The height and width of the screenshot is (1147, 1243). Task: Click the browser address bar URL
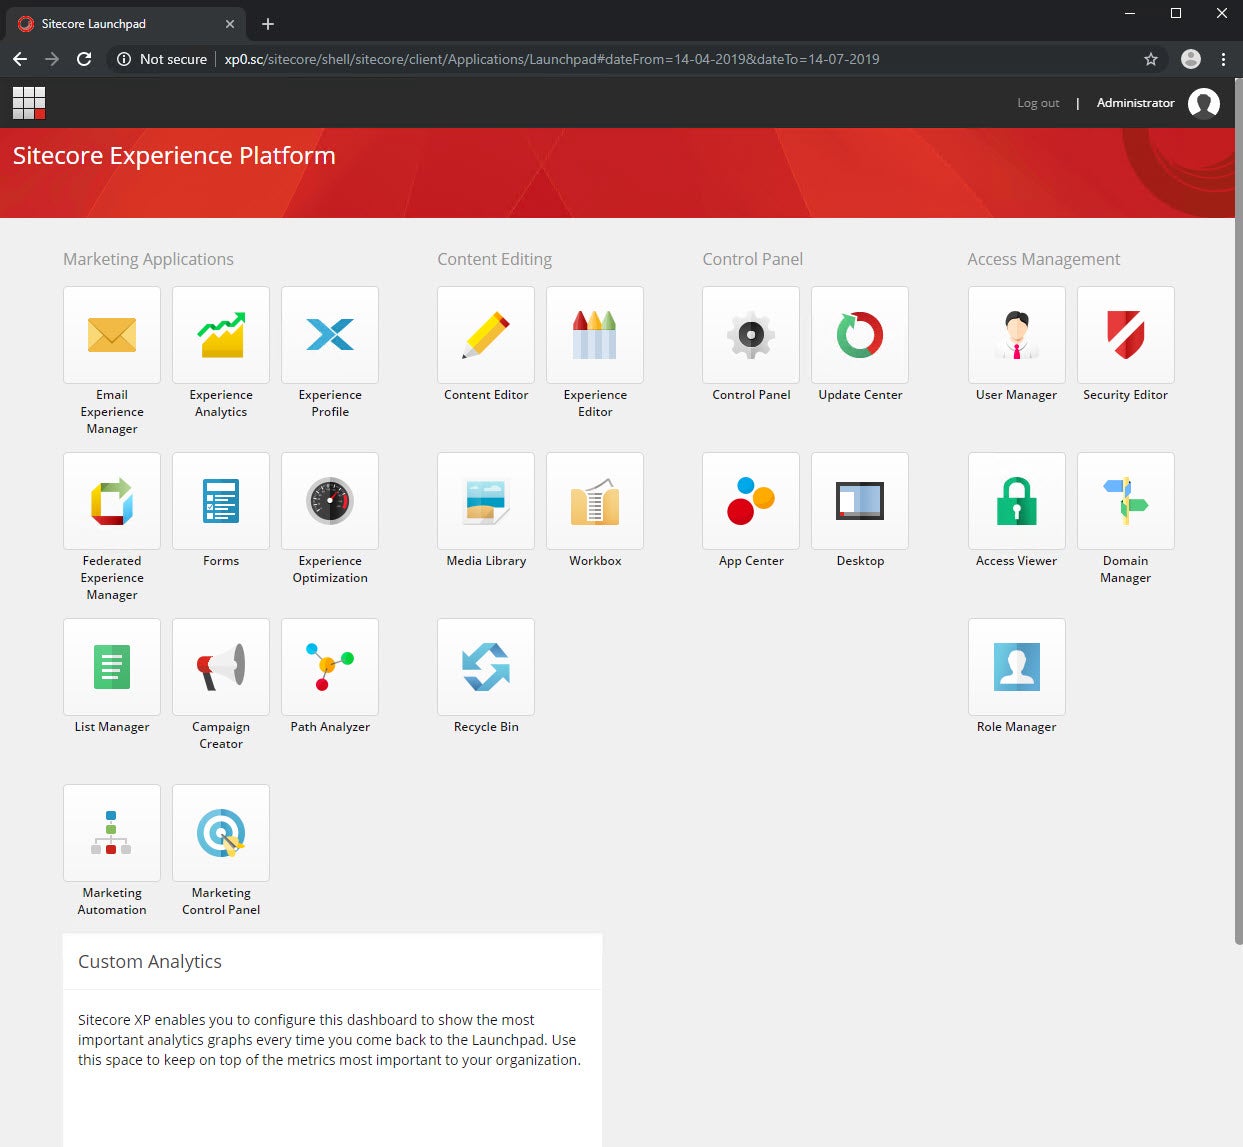pyautogui.click(x=552, y=59)
